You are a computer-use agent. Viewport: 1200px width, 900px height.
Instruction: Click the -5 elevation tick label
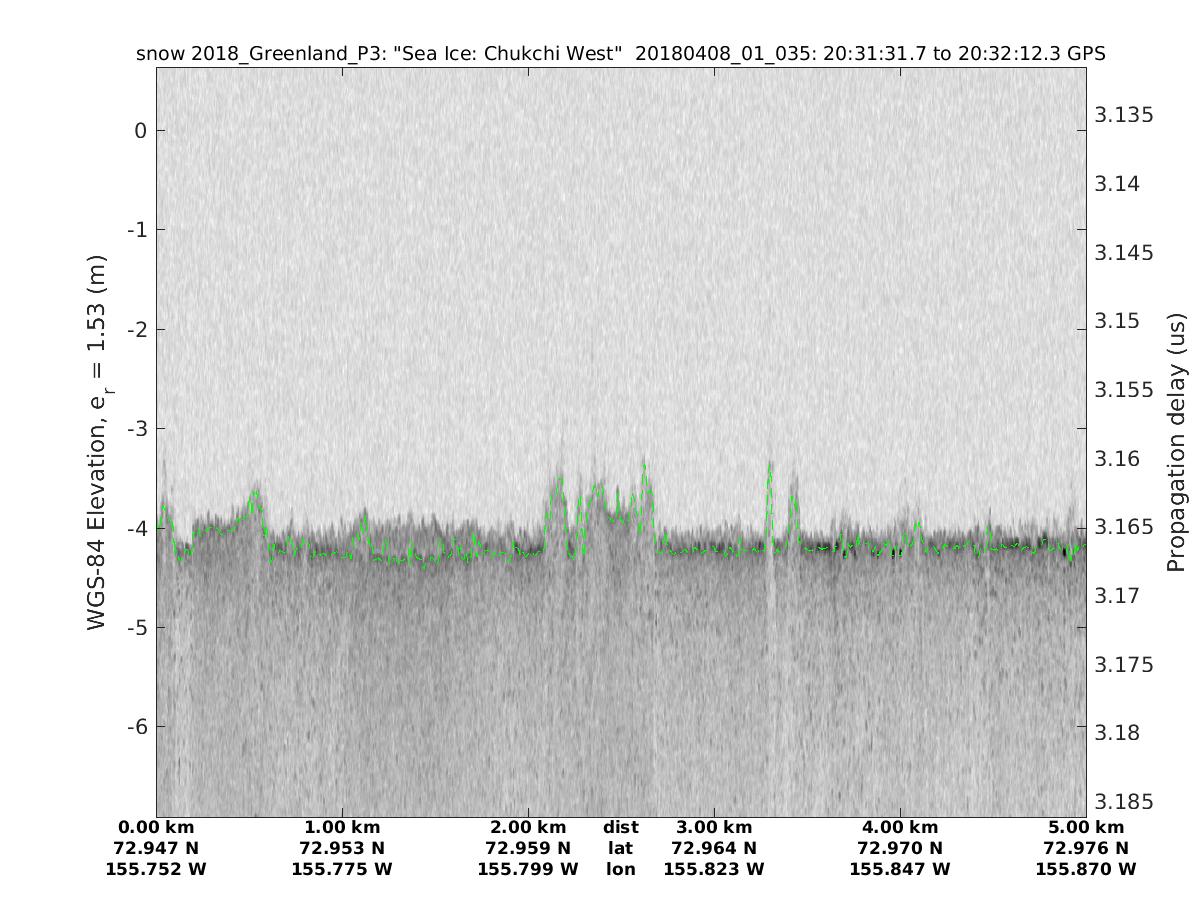coord(137,627)
